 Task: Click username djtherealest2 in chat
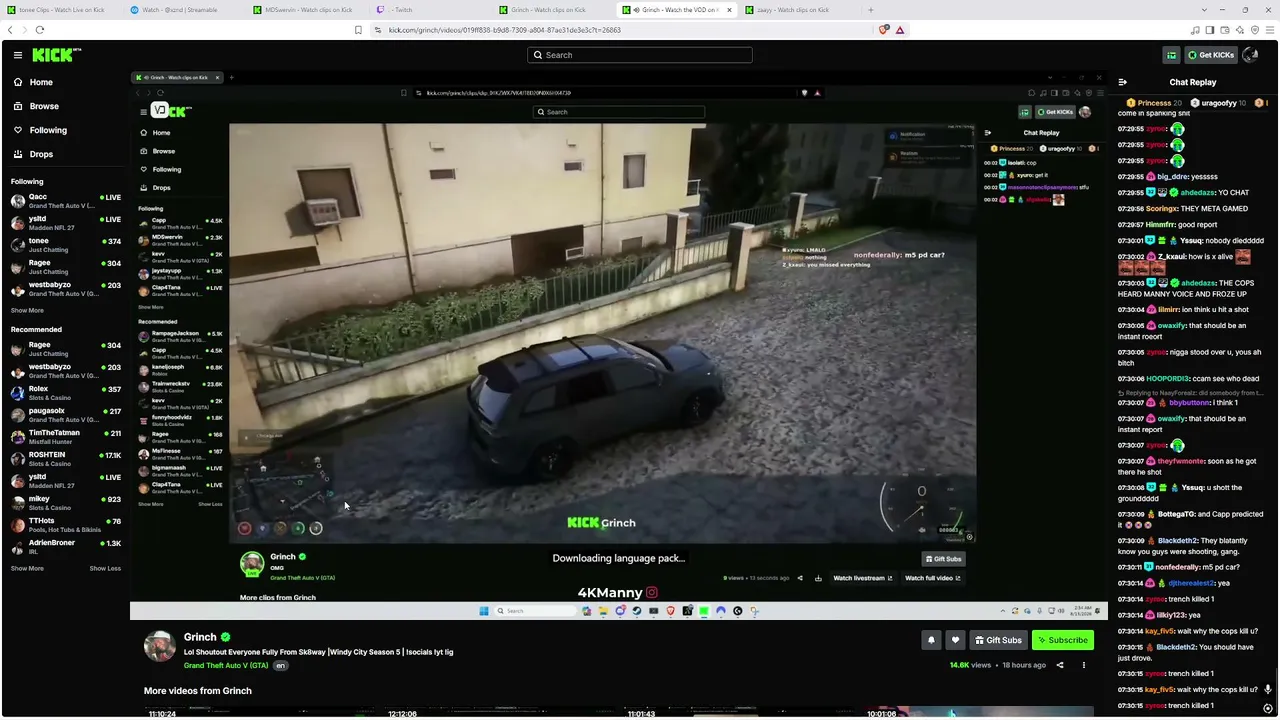1192,583
